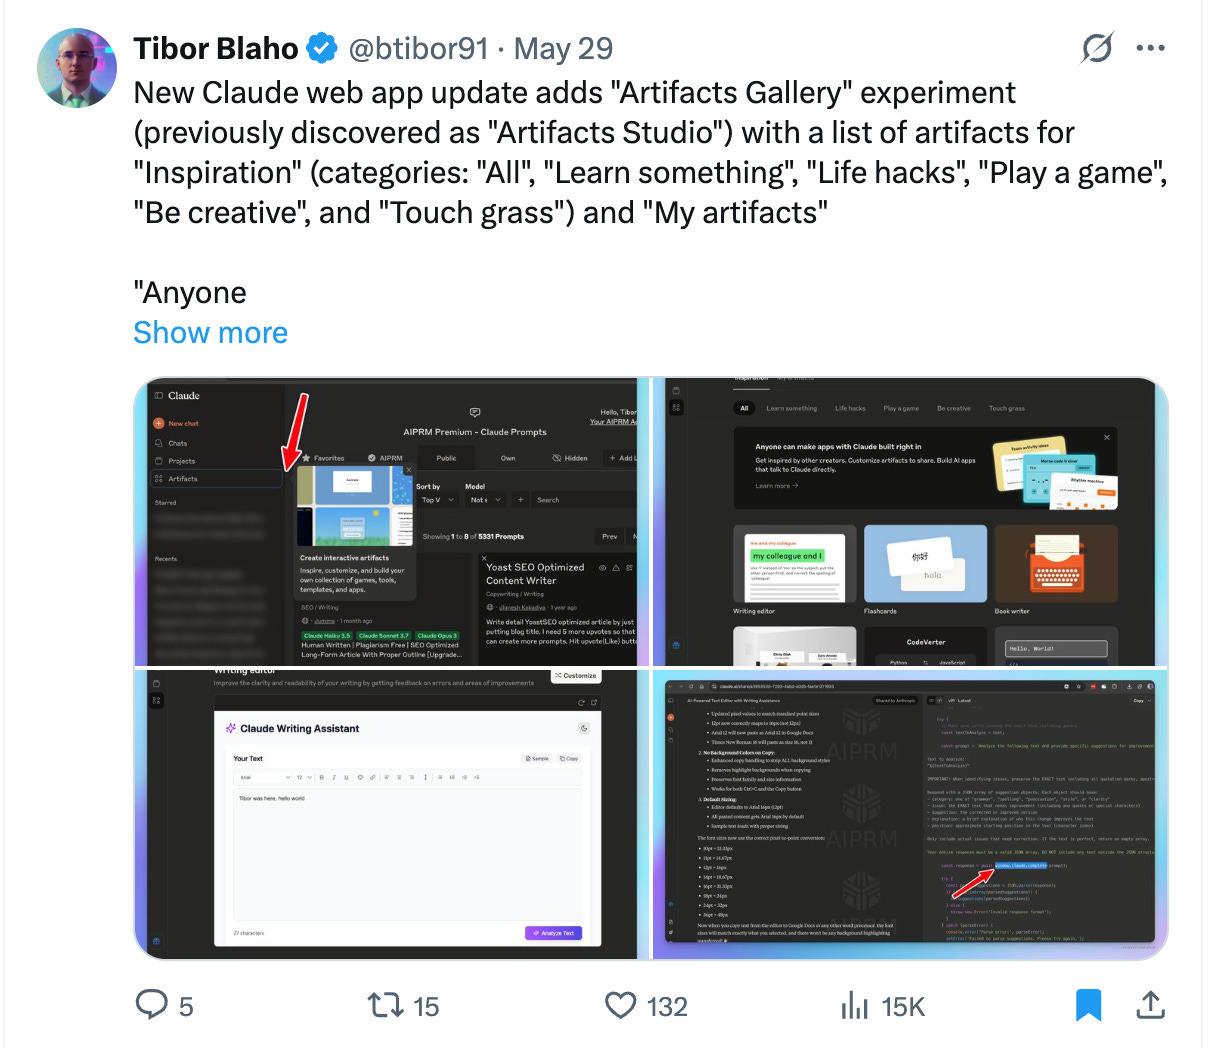View tweet analytics bar chart icon

click(855, 1005)
